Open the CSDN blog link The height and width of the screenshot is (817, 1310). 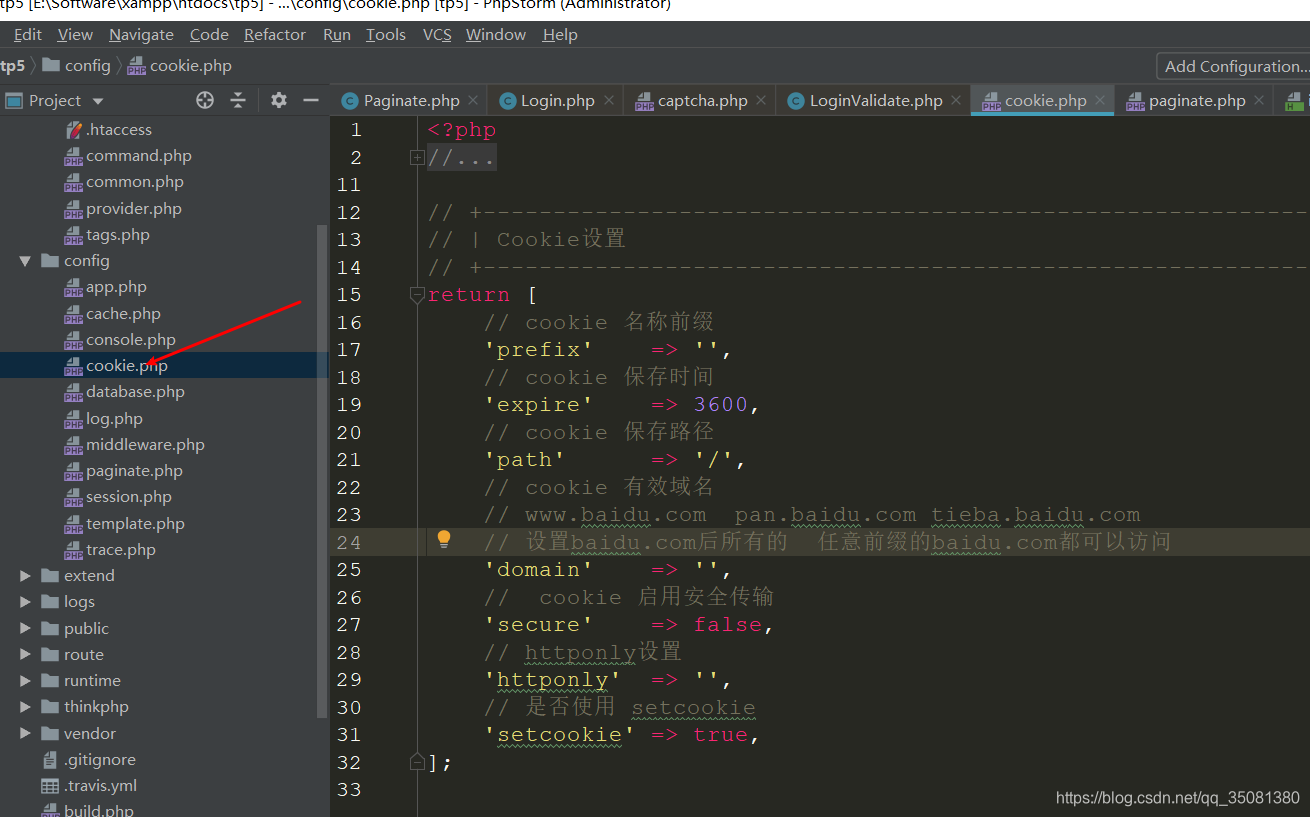pyautogui.click(x=1177, y=797)
